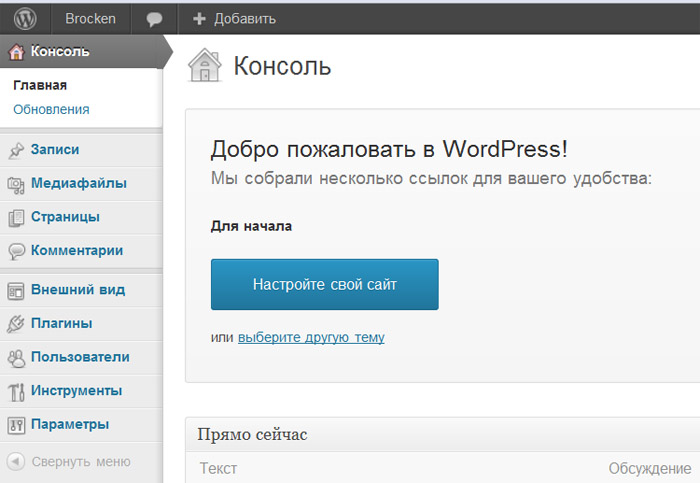The width and height of the screenshot is (700, 483).
Task: Open the Медиафайлы menu
Action: [81, 184]
